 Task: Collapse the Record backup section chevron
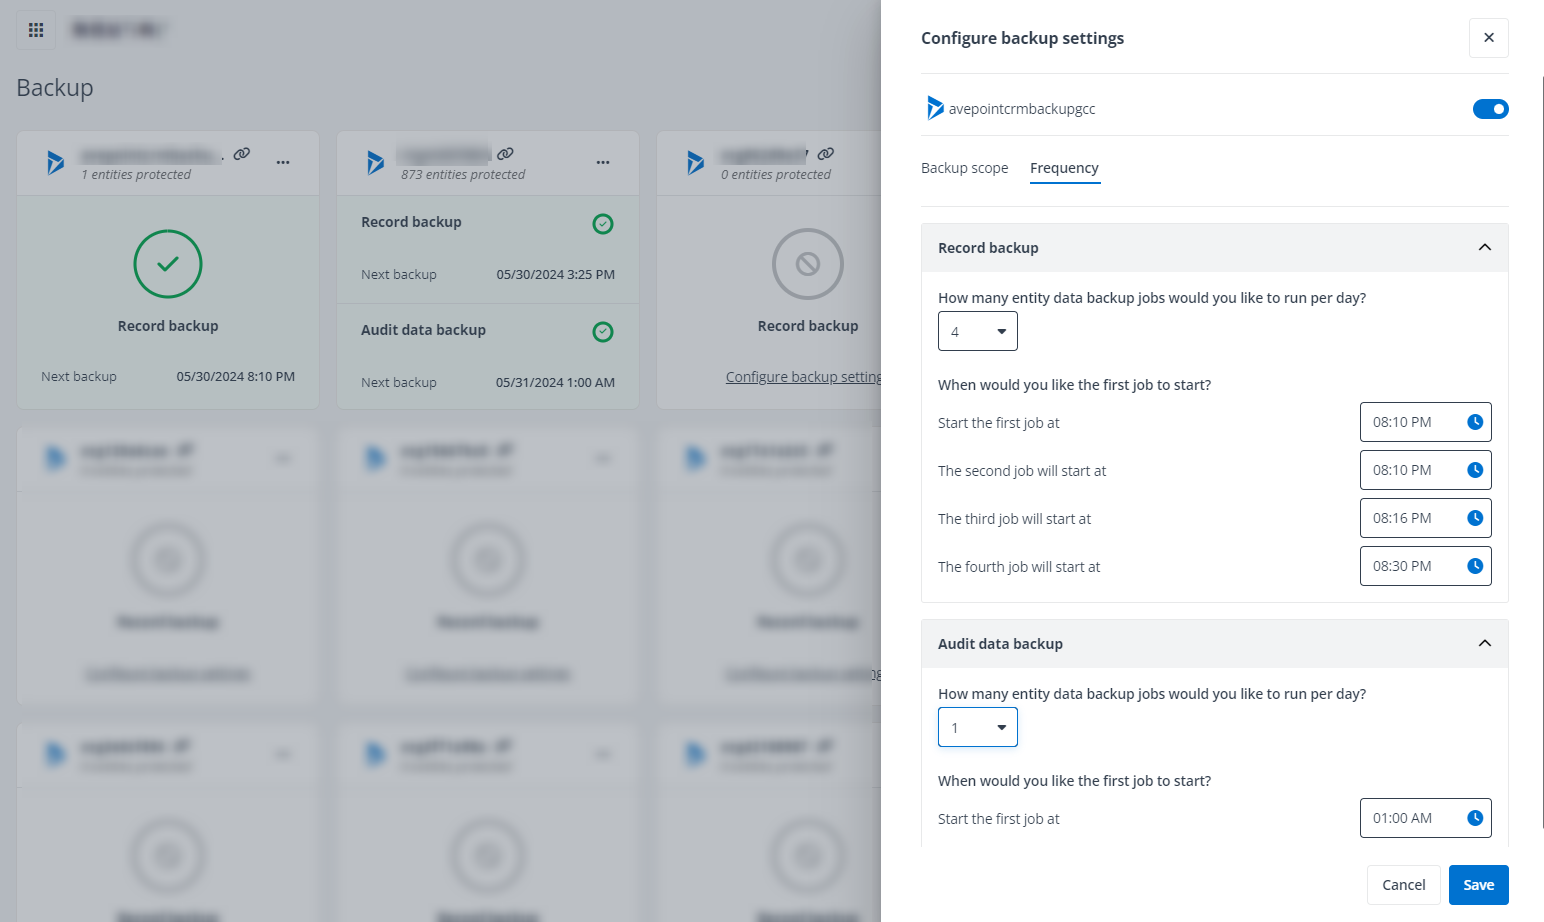pos(1484,247)
